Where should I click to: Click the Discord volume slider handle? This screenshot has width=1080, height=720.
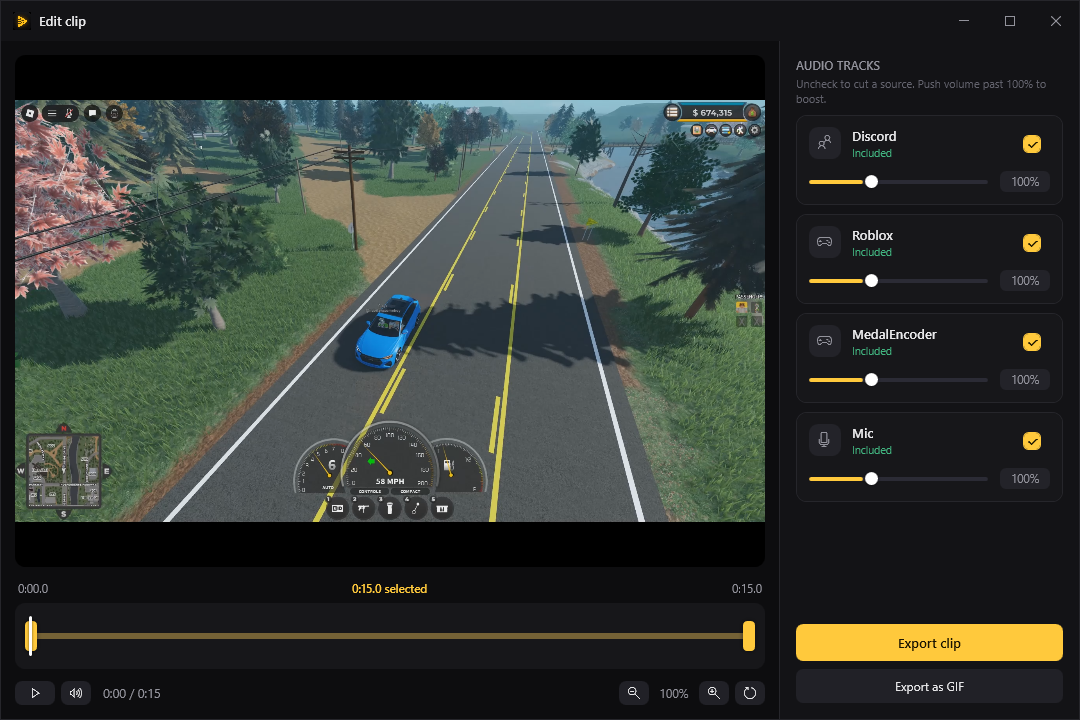click(871, 182)
